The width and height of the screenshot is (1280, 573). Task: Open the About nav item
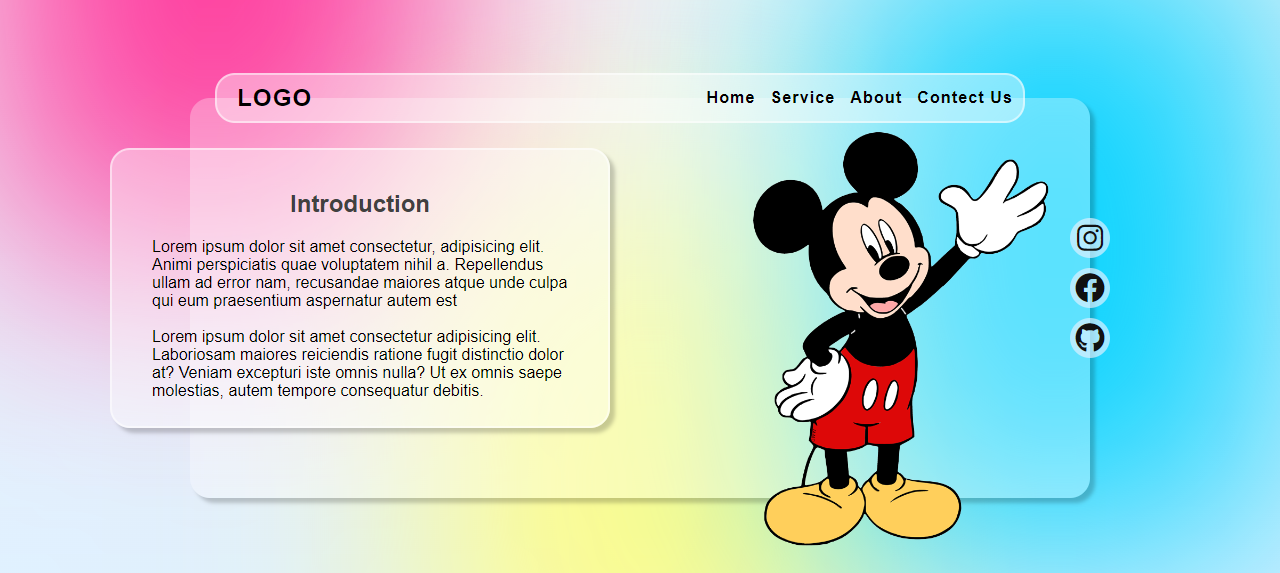click(x=876, y=97)
